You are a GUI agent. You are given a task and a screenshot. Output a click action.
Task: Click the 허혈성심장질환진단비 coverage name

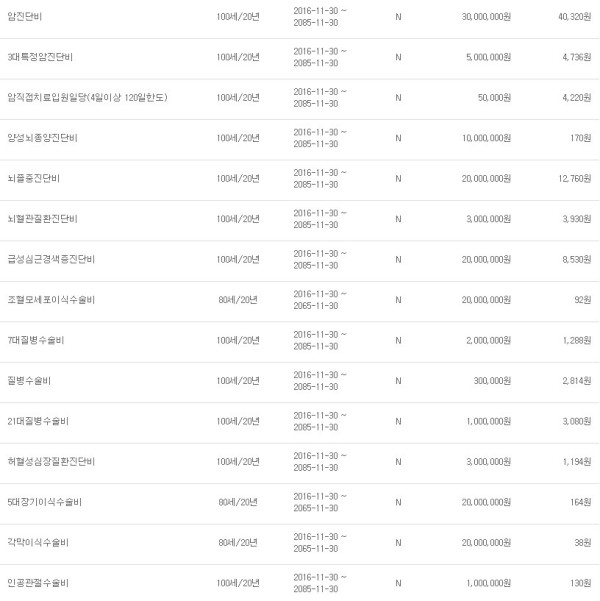(x=51, y=461)
